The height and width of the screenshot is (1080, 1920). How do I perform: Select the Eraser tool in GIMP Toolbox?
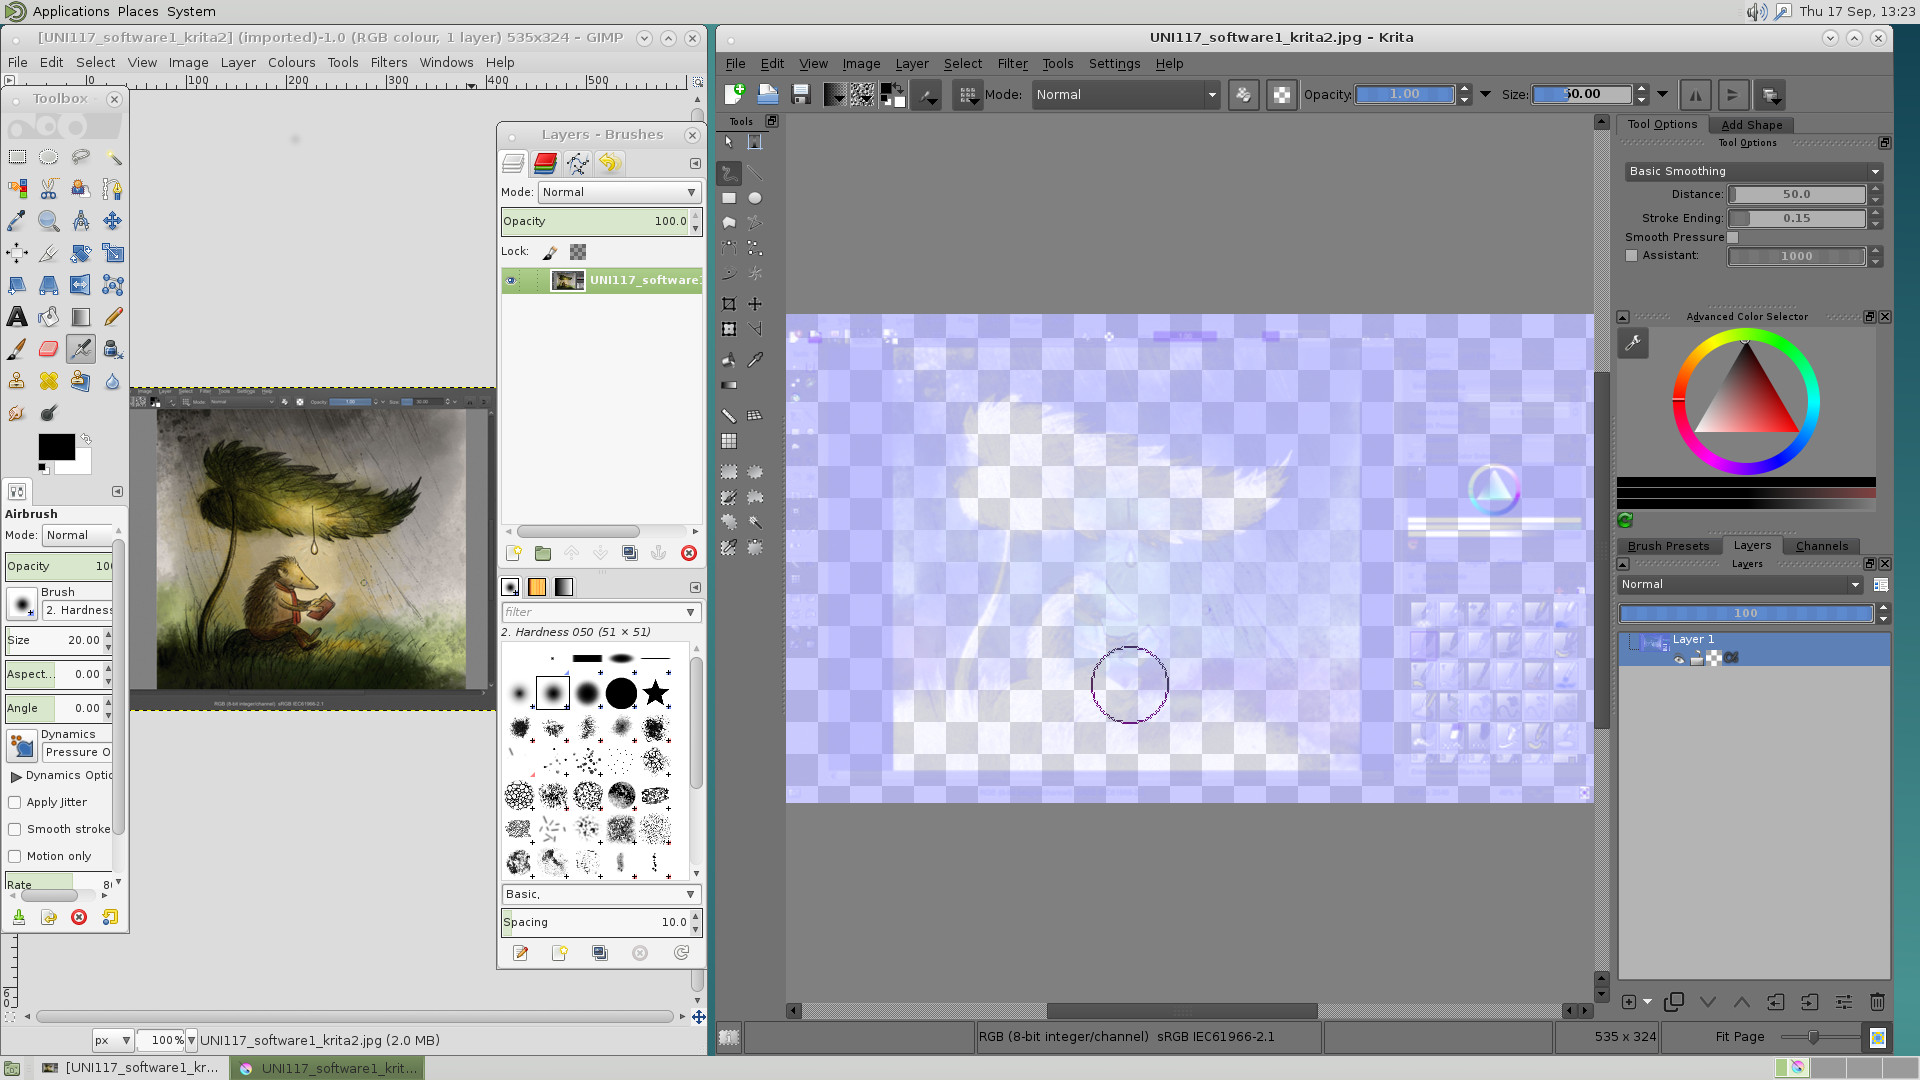click(x=48, y=349)
